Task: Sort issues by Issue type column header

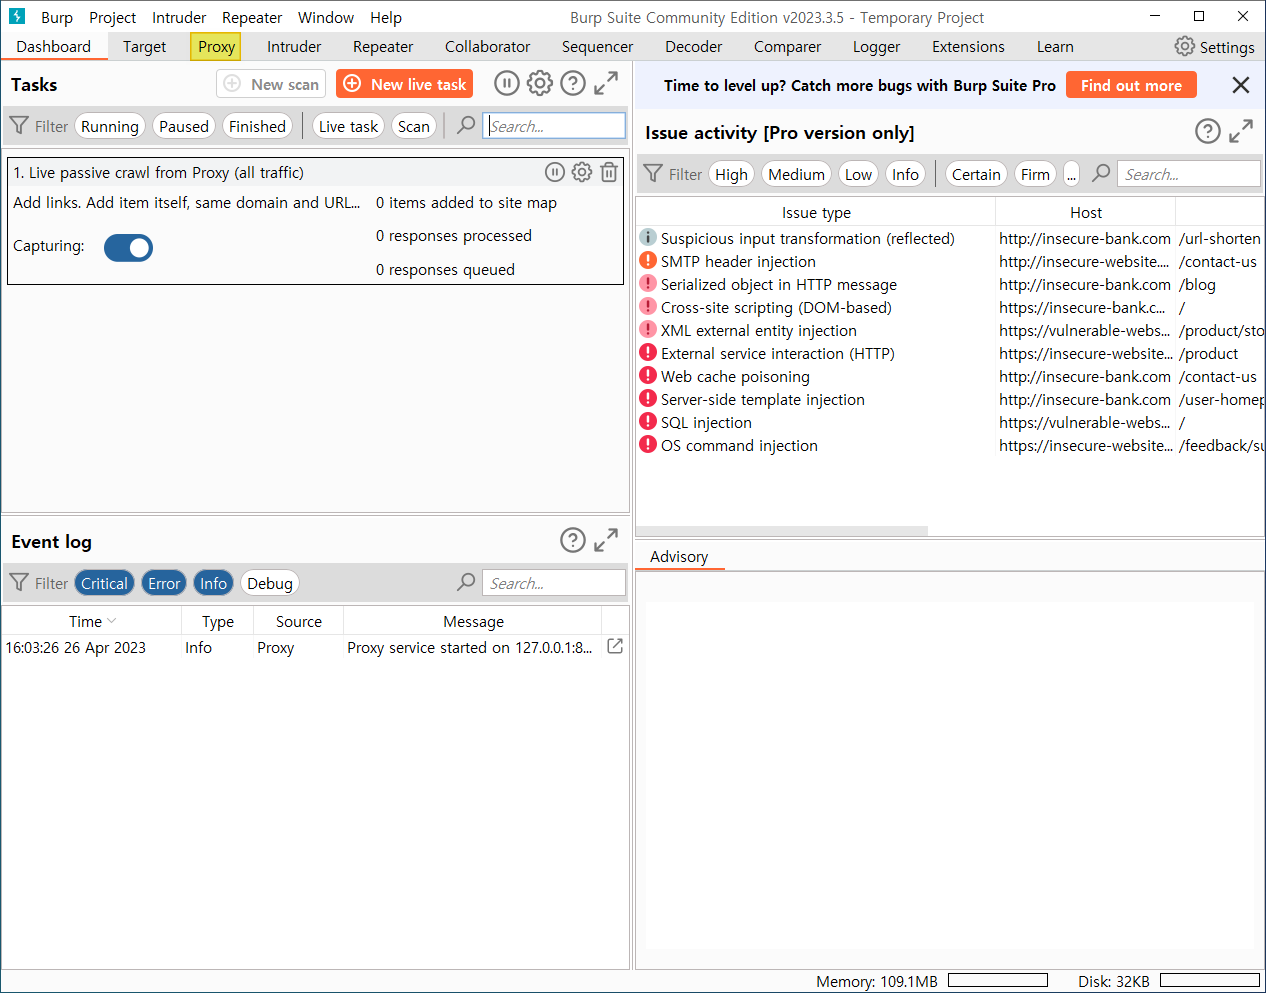Action: 816,212
